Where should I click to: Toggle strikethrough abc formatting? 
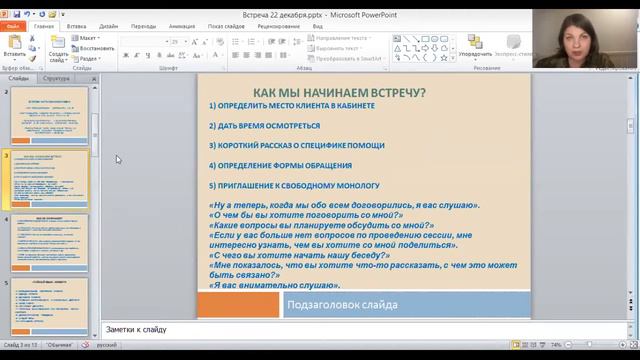pos(170,55)
